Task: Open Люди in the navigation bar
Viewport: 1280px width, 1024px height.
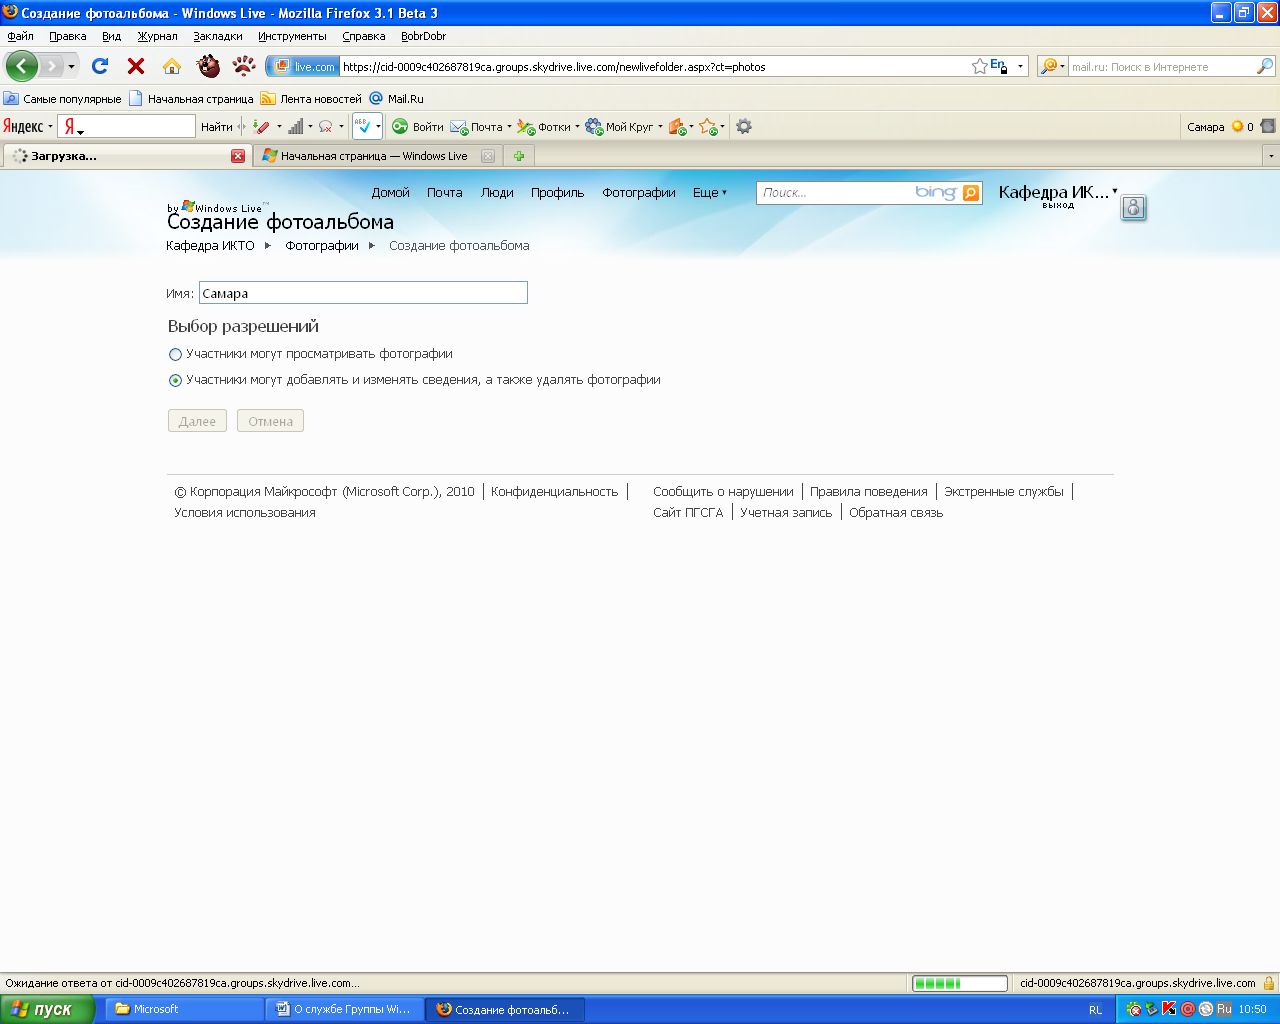Action: point(497,193)
